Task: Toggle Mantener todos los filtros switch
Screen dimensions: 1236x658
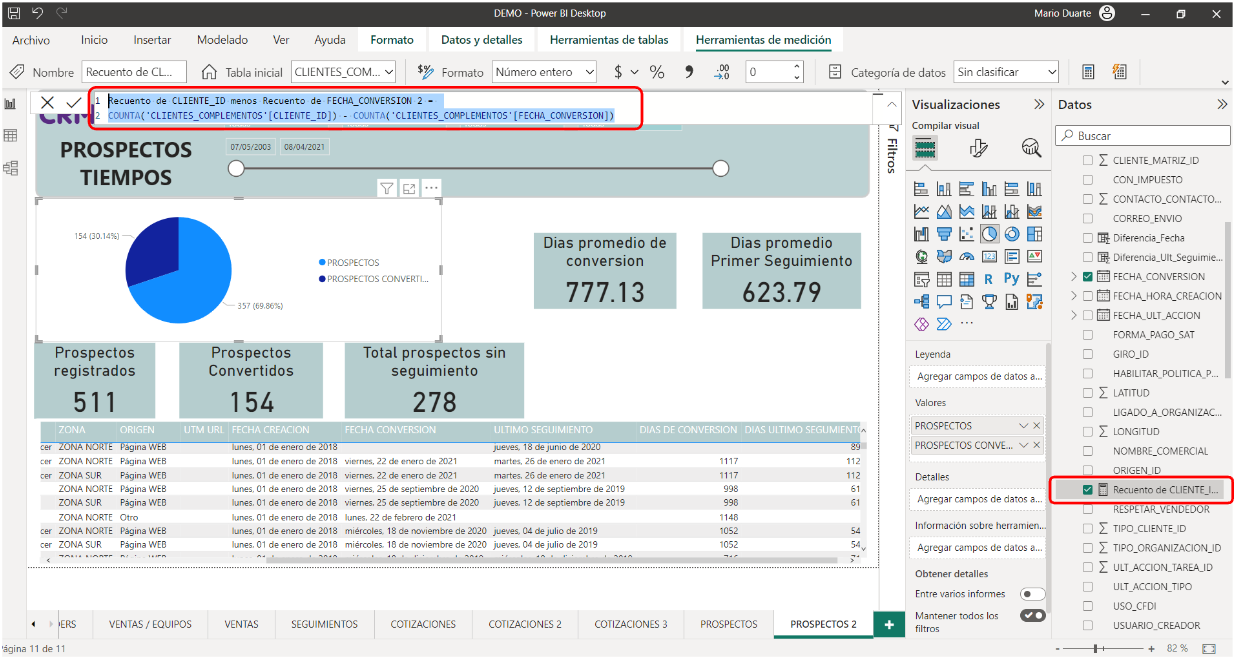Action: click(x=1032, y=616)
